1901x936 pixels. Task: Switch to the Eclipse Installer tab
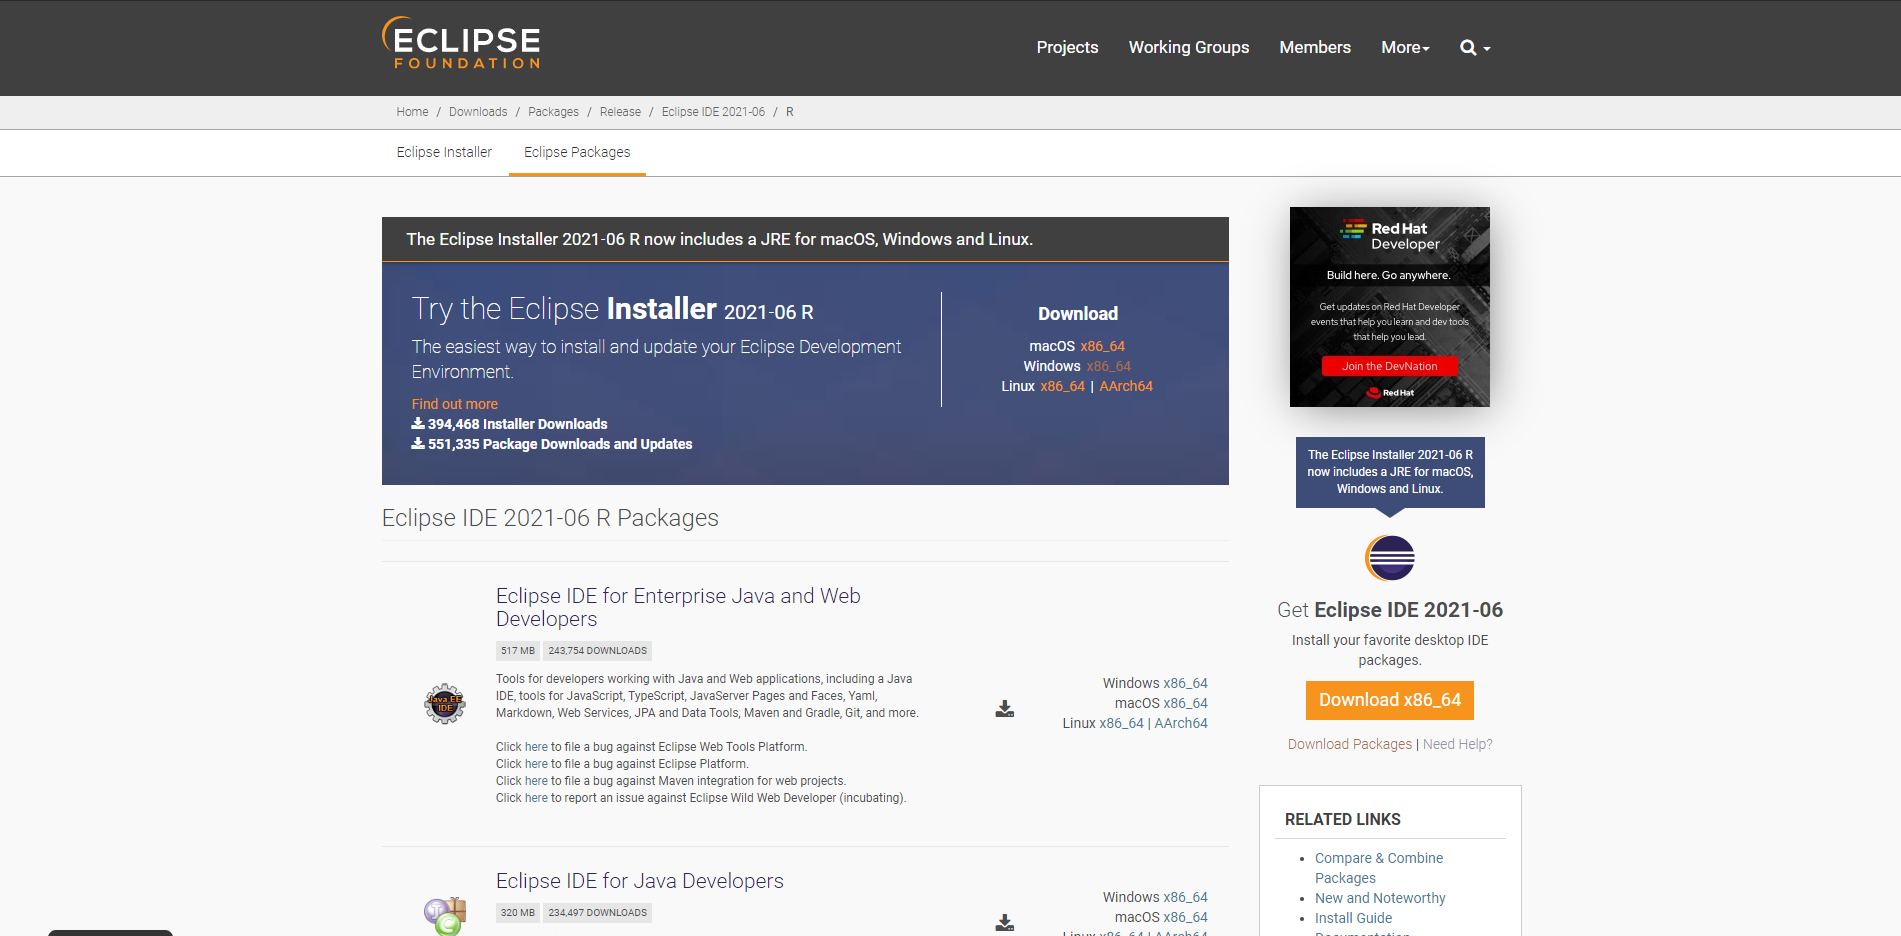(x=444, y=152)
